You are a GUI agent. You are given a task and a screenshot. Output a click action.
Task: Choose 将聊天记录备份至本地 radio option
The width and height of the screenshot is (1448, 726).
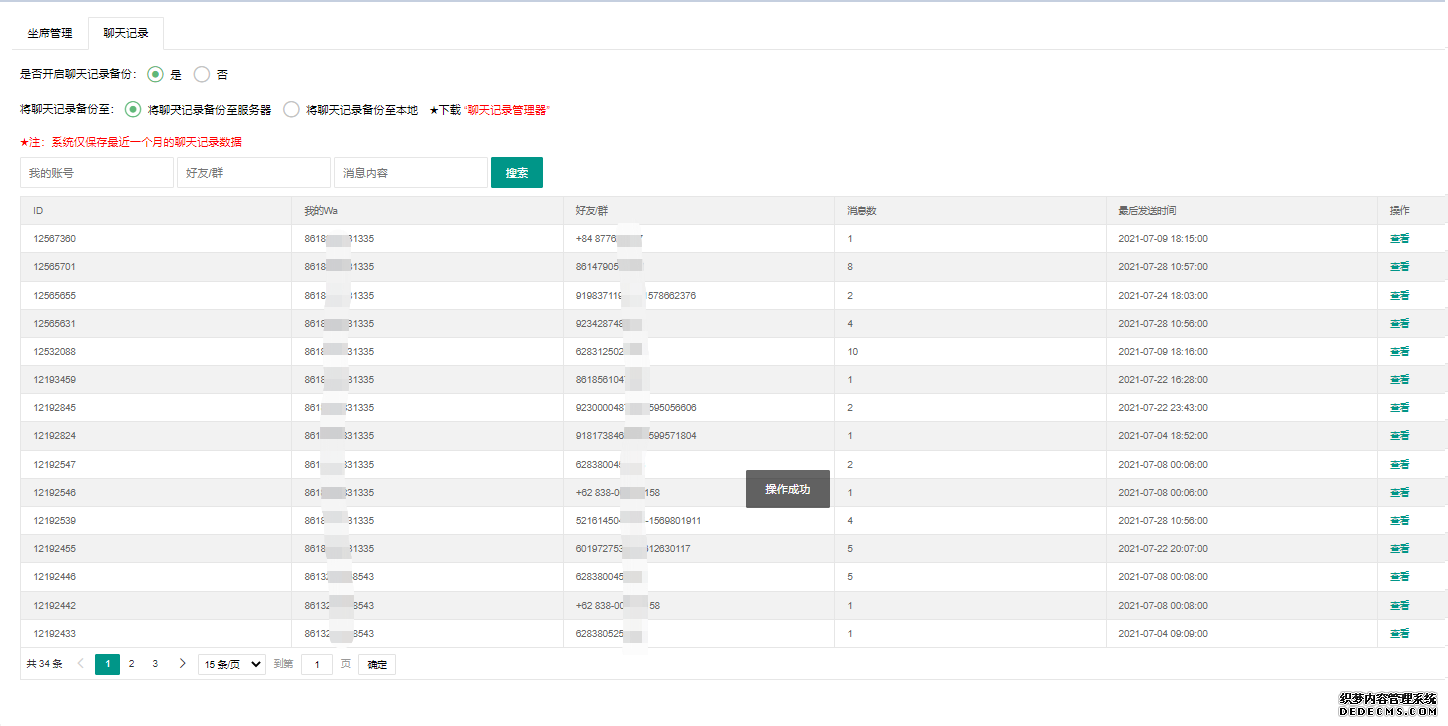coord(291,110)
